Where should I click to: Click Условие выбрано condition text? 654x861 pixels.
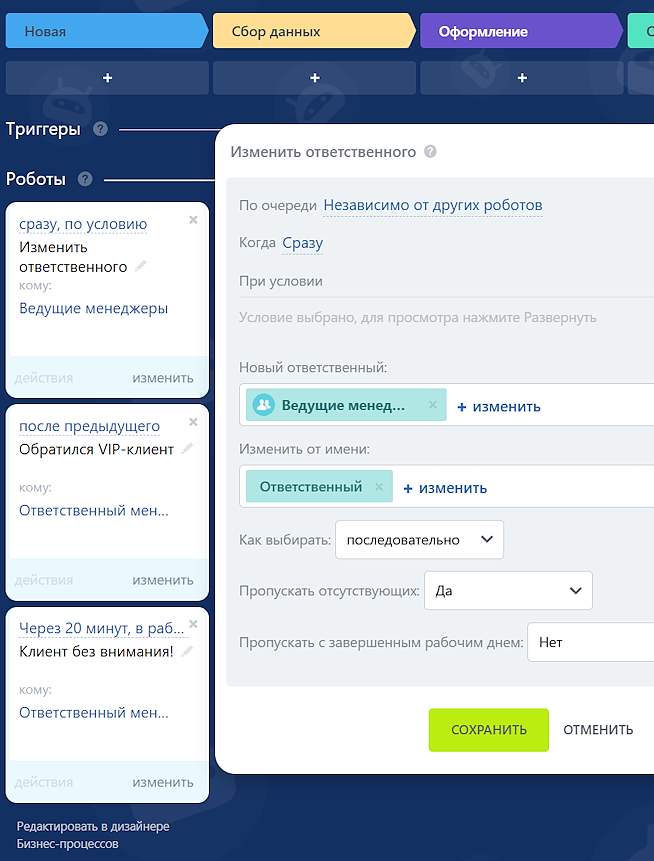(418, 317)
